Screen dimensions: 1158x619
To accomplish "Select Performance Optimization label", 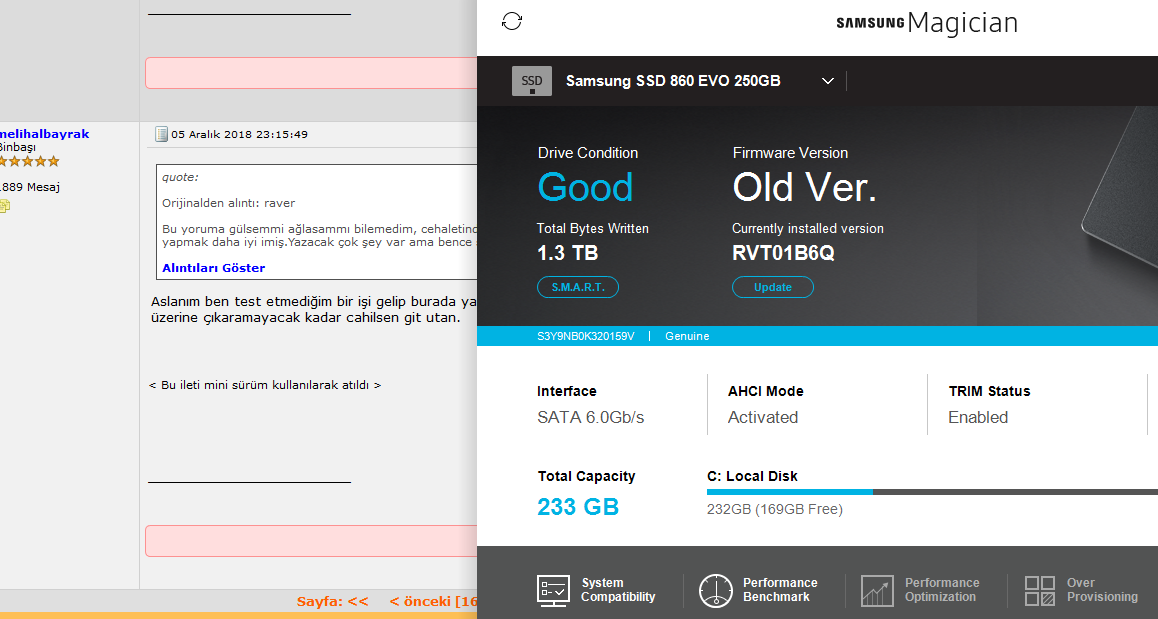I will tap(942, 589).
